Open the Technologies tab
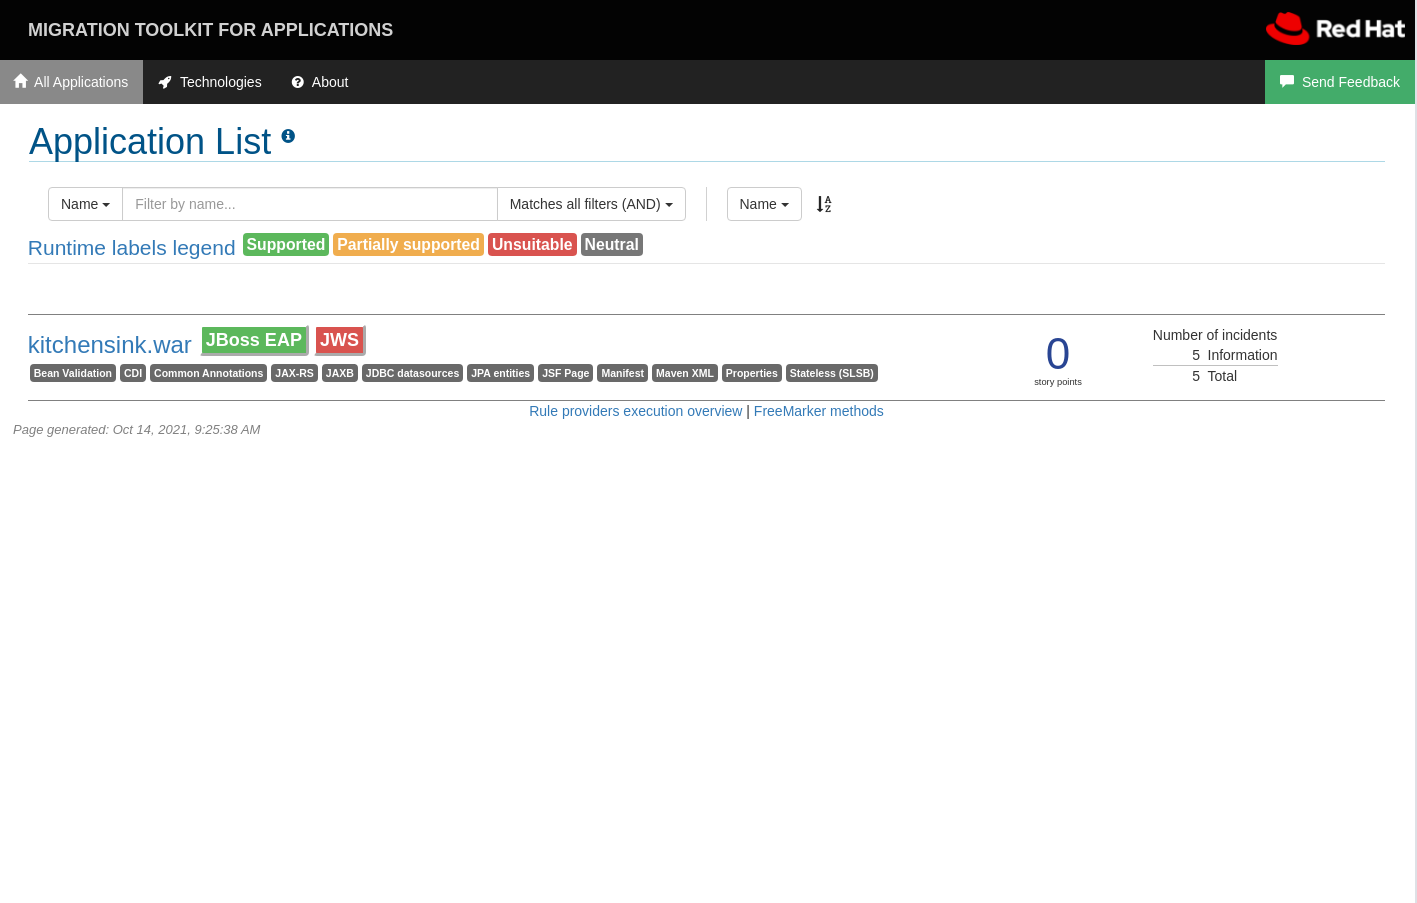 (x=210, y=82)
